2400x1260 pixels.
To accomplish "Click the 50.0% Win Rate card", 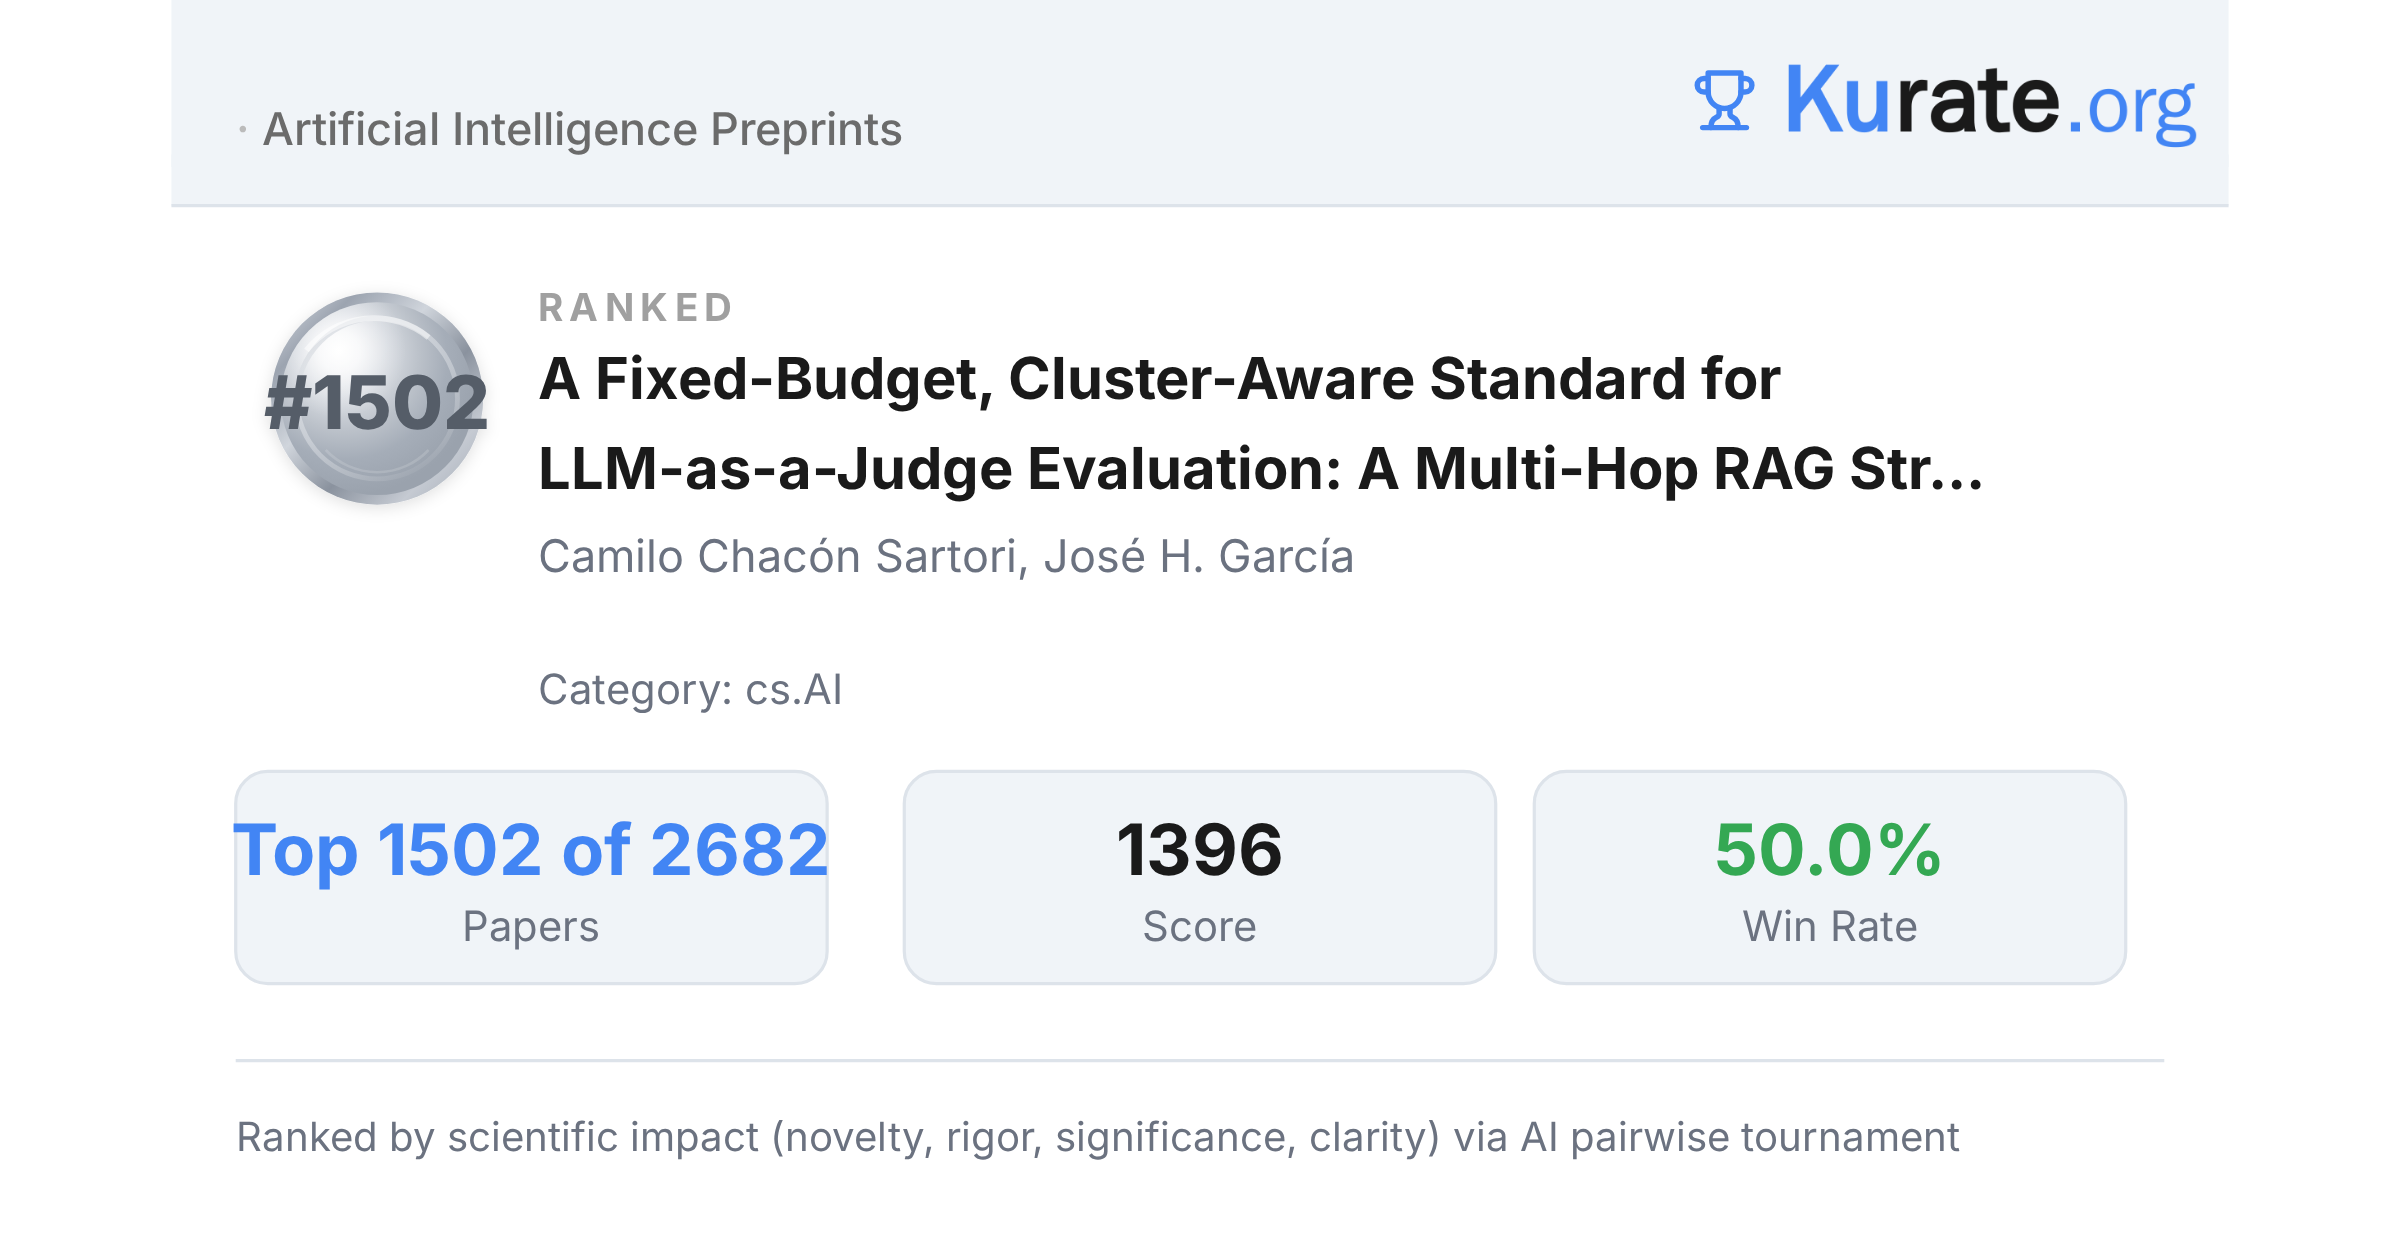I will pyautogui.click(x=1829, y=877).
